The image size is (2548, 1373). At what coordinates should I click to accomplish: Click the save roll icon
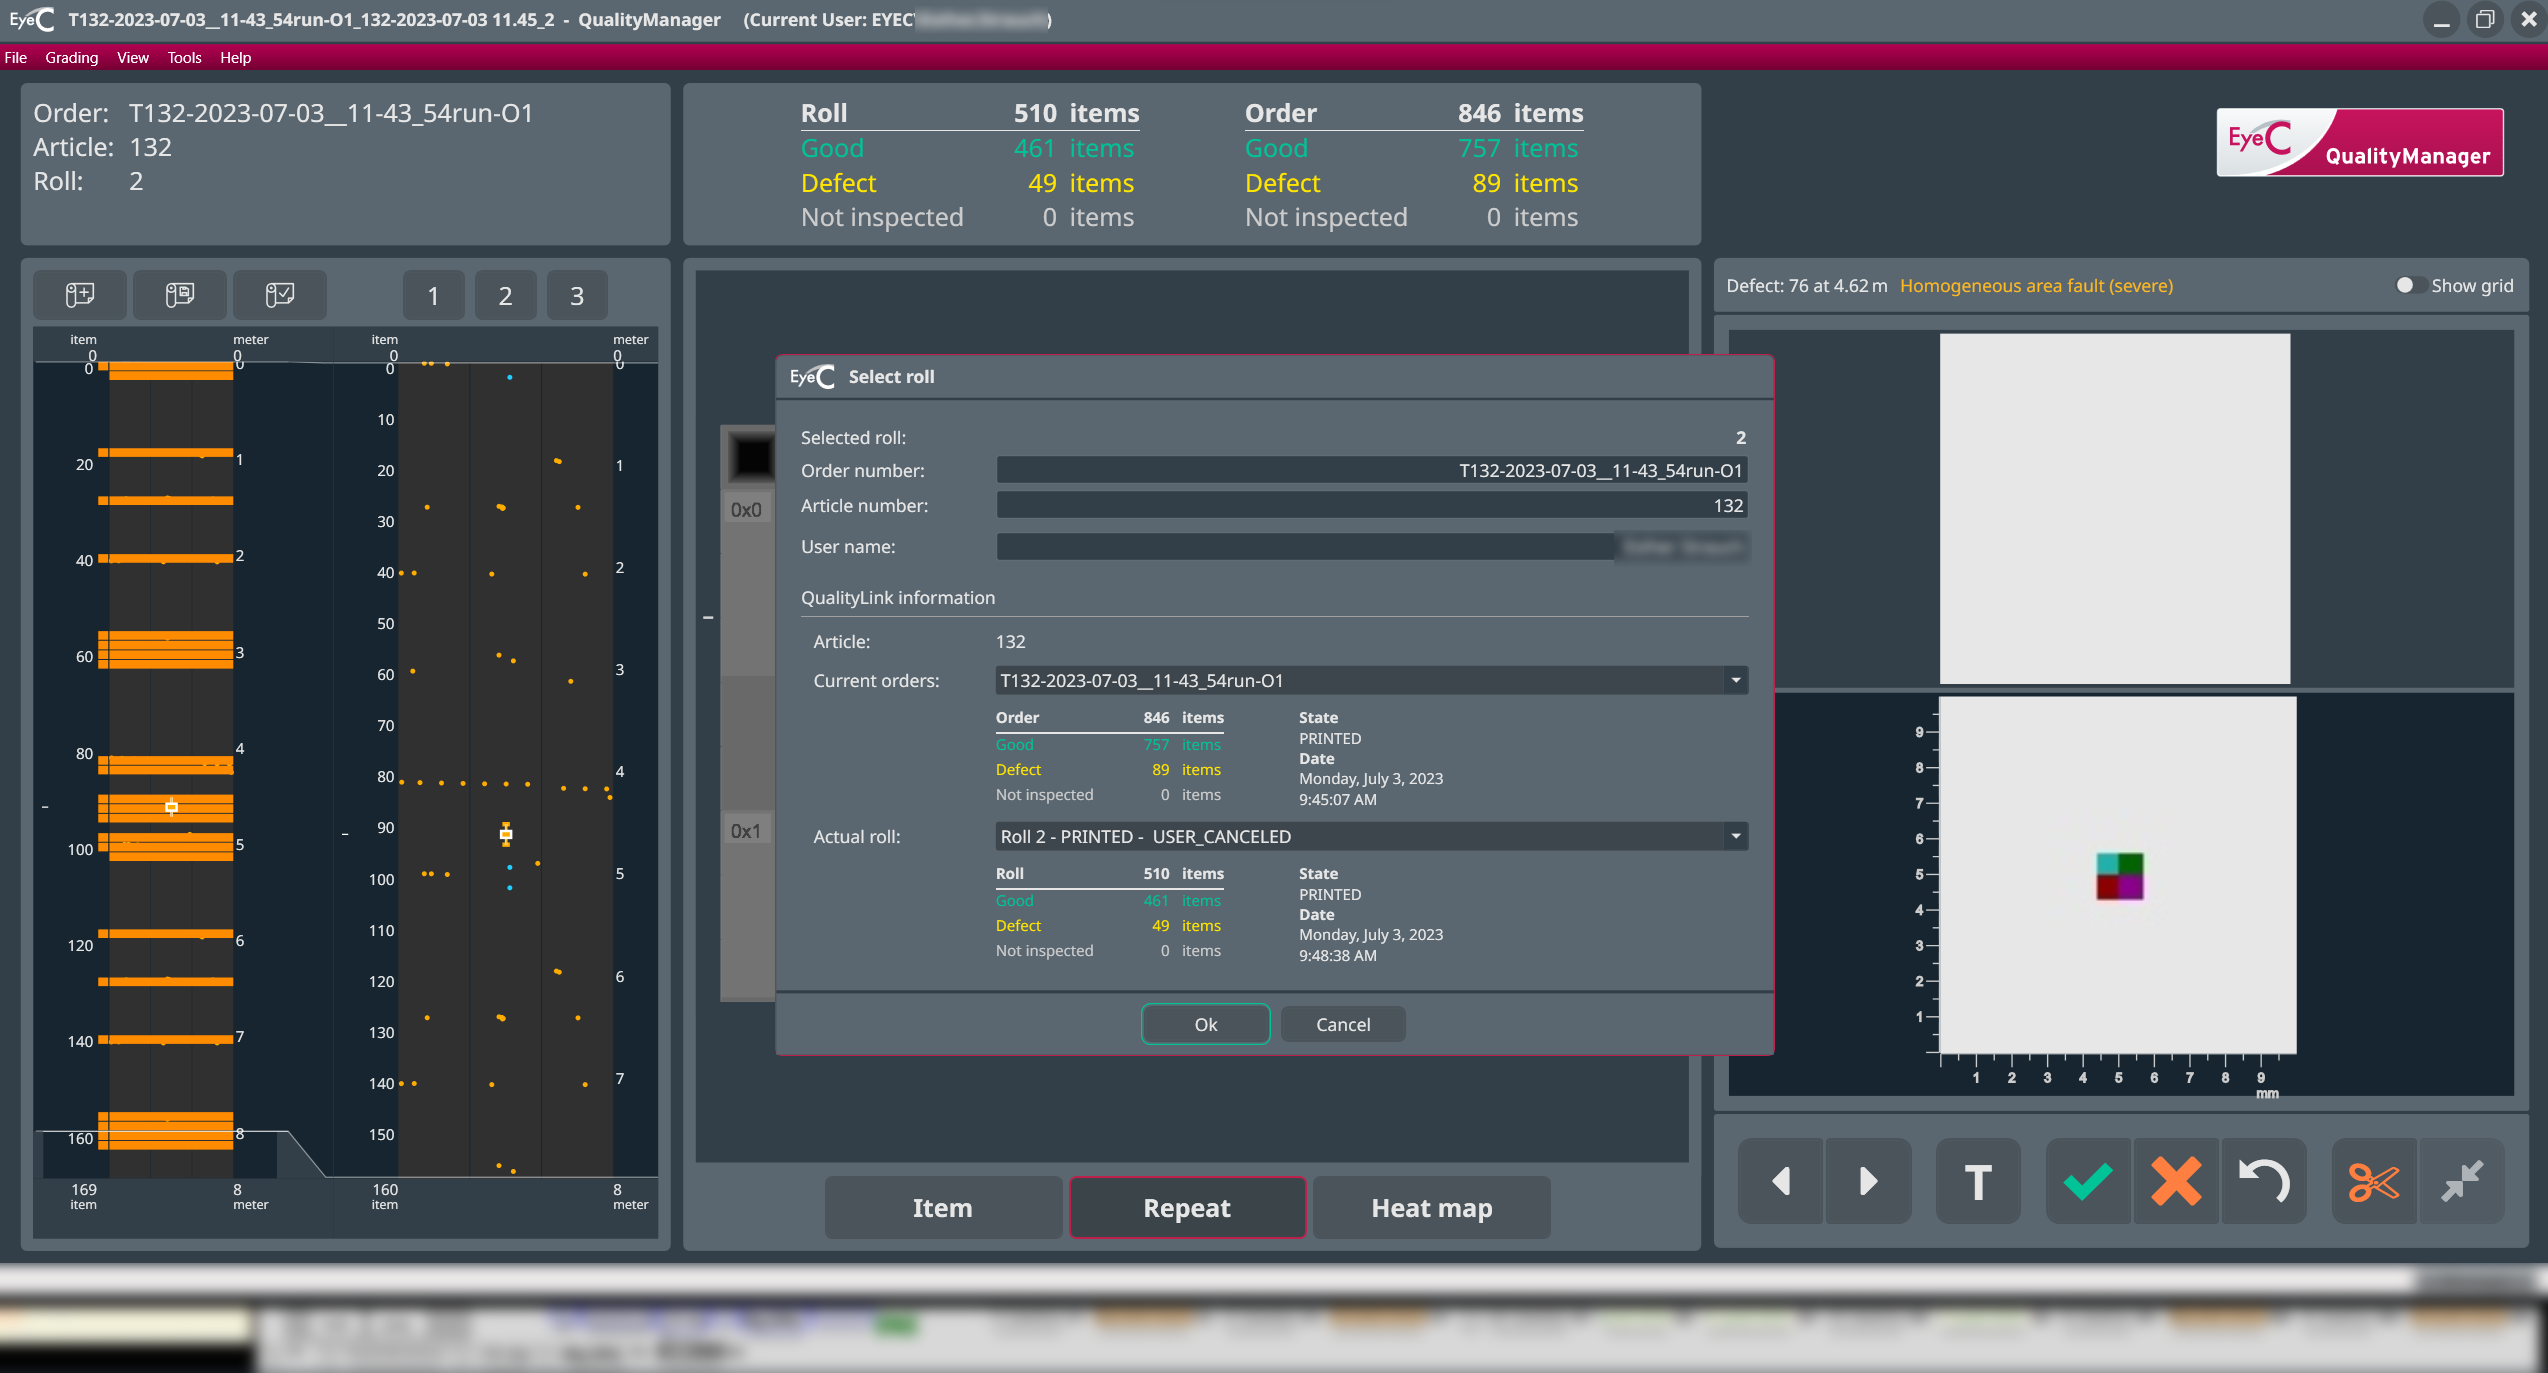(x=180, y=295)
